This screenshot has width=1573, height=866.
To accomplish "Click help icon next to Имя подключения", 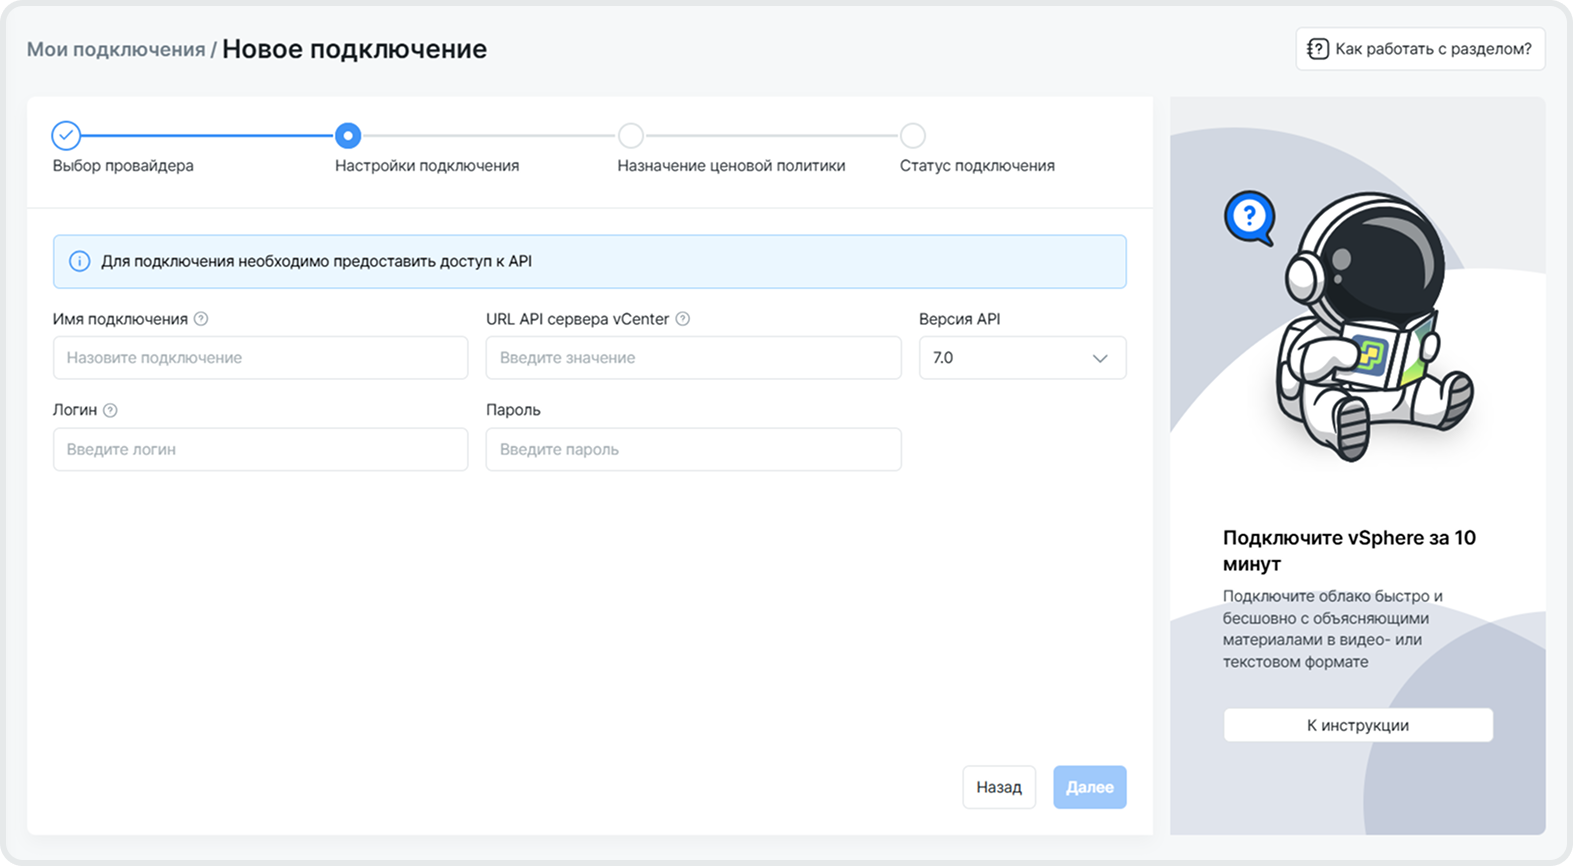I will click(x=201, y=319).
